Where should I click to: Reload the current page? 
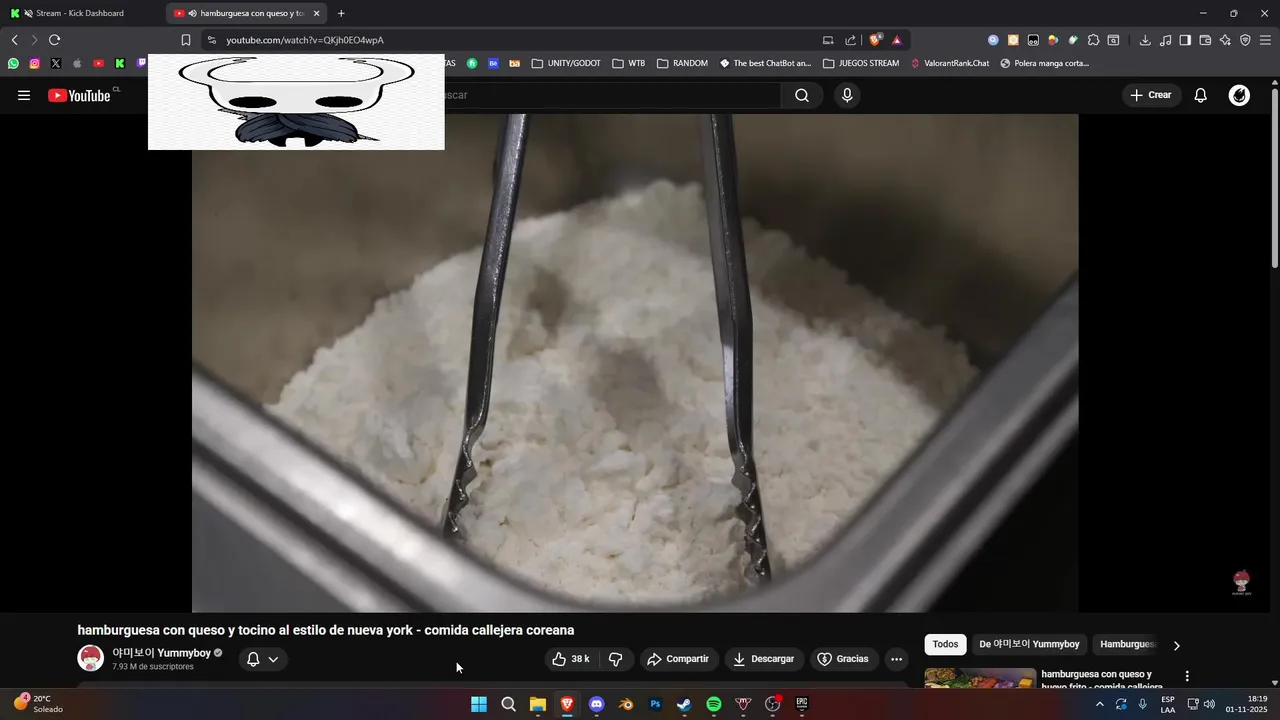tap(54, 40)
